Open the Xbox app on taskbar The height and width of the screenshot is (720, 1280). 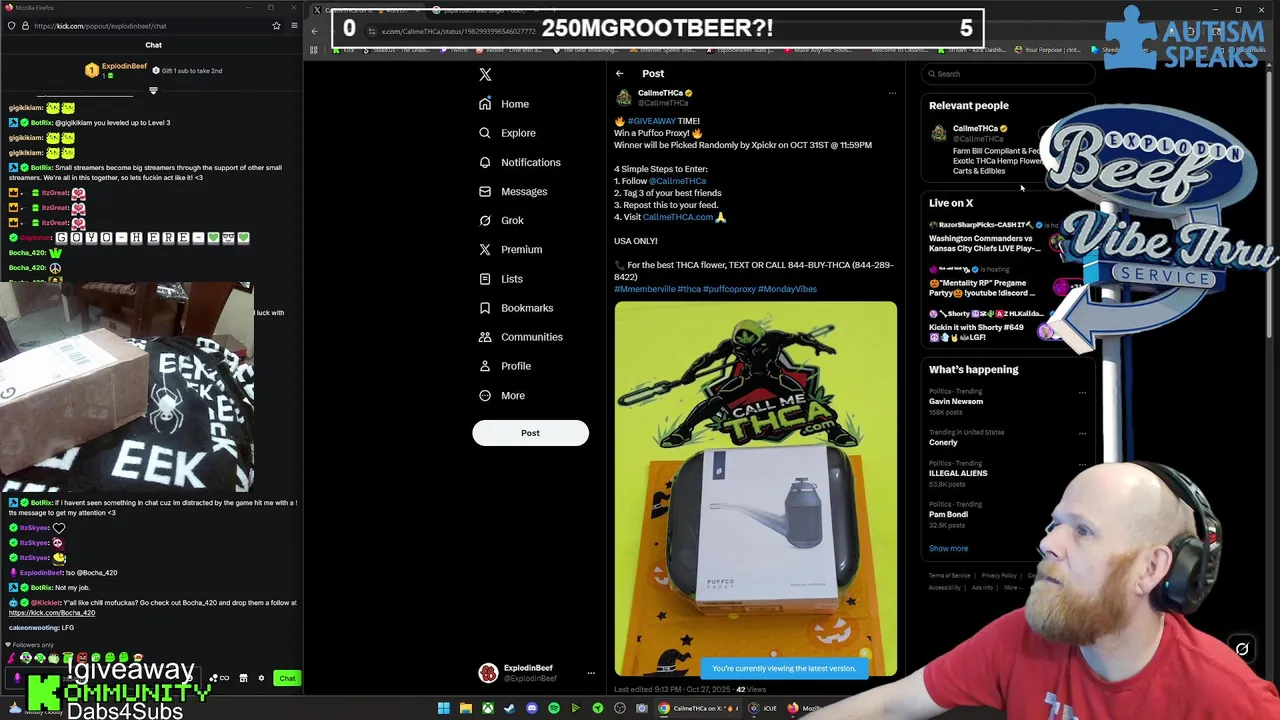point(487,708)
